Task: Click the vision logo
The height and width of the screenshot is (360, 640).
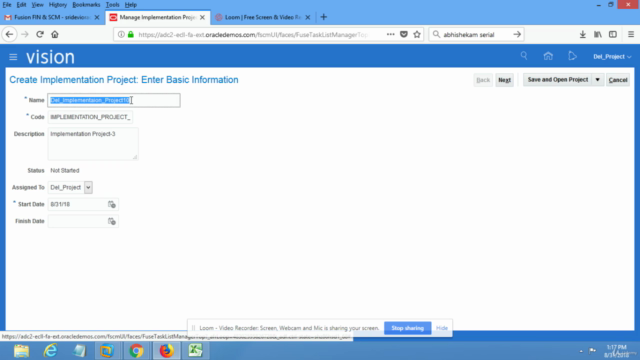Action: [x=50, y=57]
